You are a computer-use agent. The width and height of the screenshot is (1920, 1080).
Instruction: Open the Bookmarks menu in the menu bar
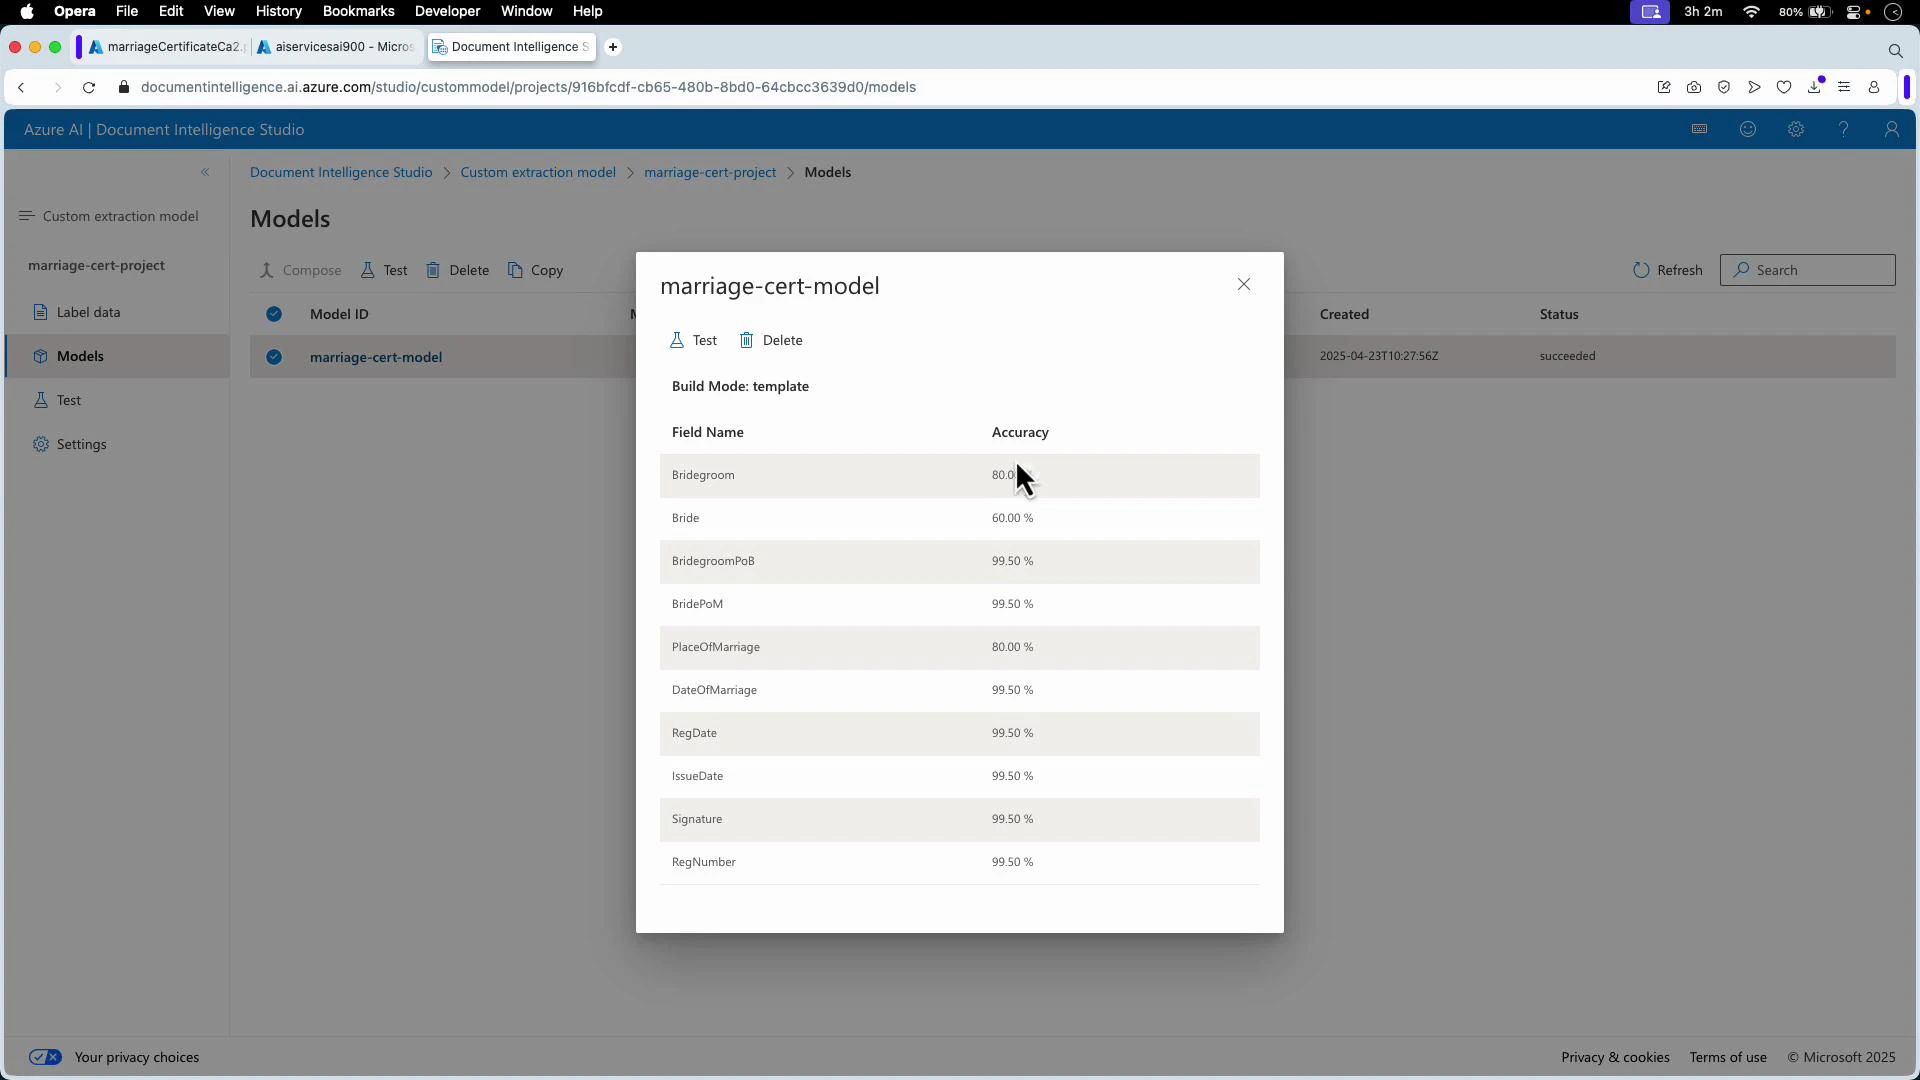[x=358, y=11]
